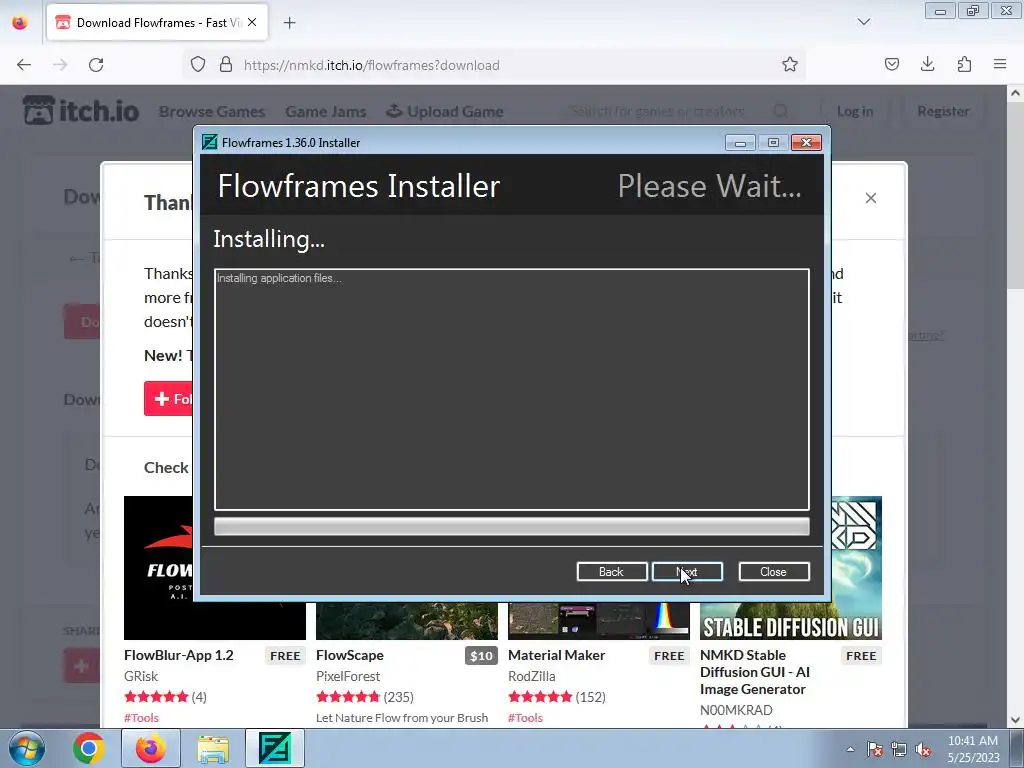The image size is (1024, 768).
Task: Click the muted volume tray icon
Action: (923, 750)
